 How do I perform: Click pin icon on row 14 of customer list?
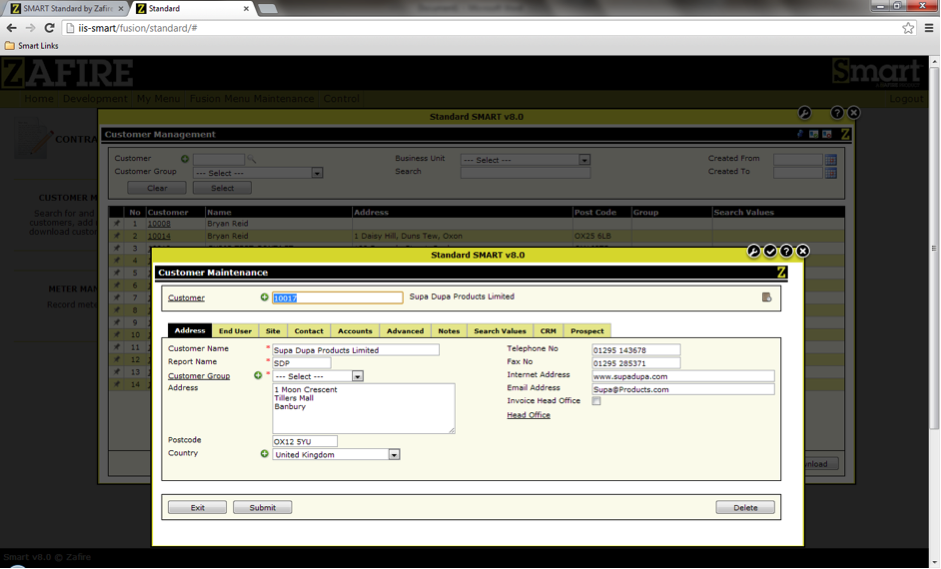tap(117, 384)
